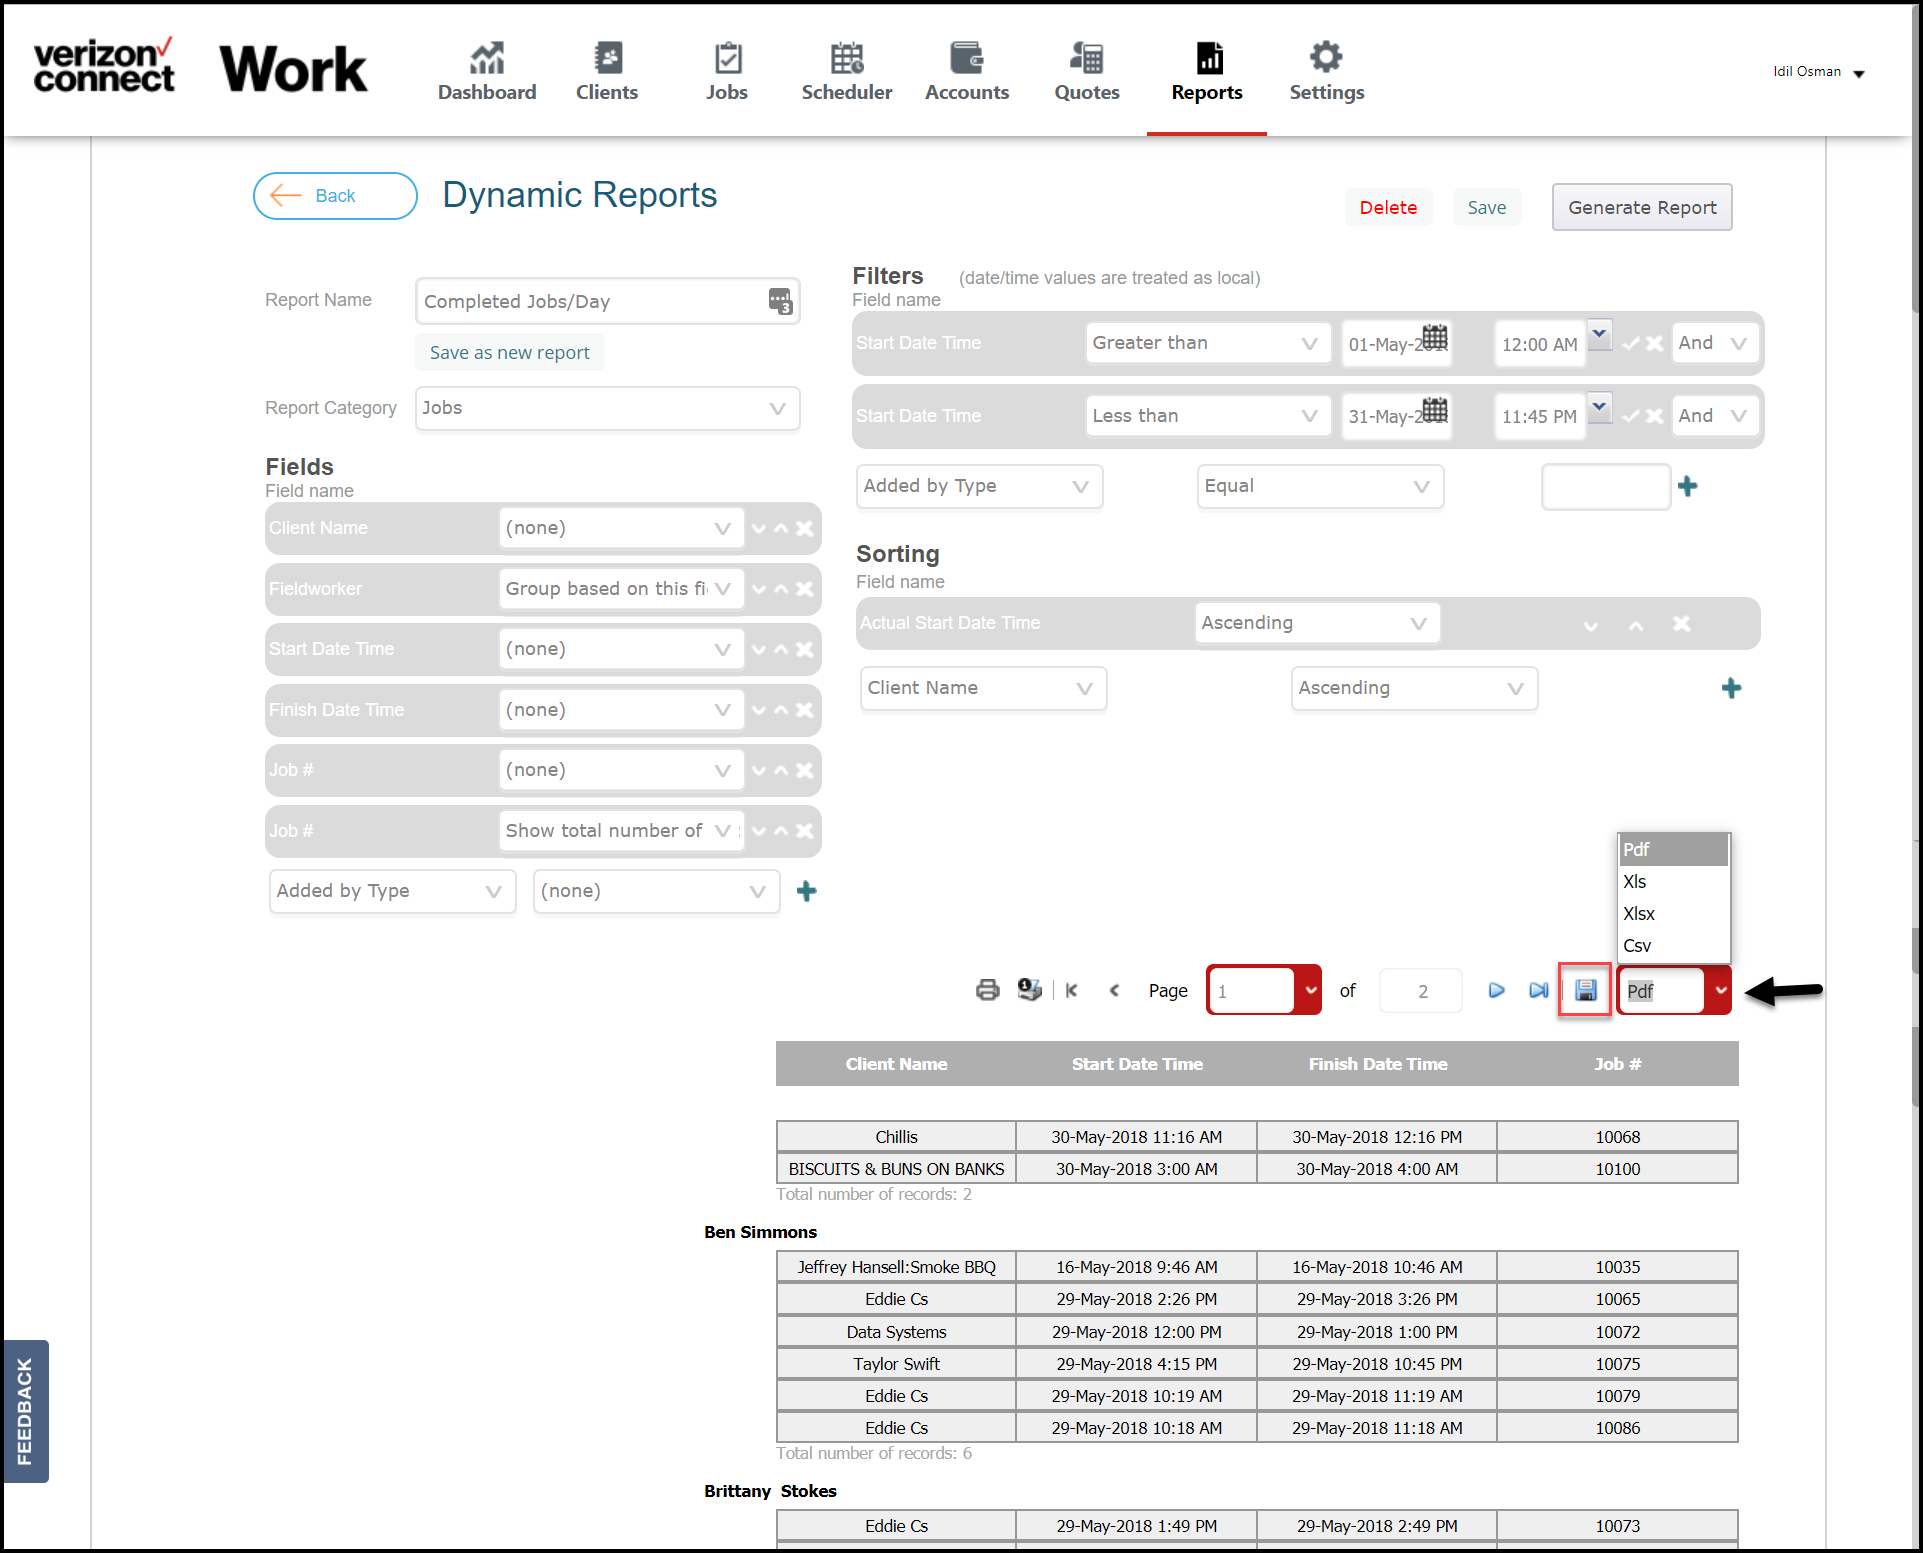This screenshot has height=1553, width=1923.
Task: Click the empty filter value field
Action: tap(1606, 486)
